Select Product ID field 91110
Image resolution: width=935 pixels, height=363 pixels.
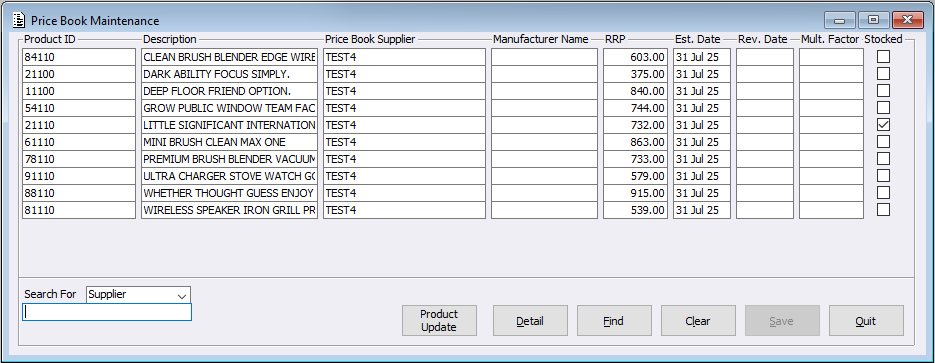[79, 176]
